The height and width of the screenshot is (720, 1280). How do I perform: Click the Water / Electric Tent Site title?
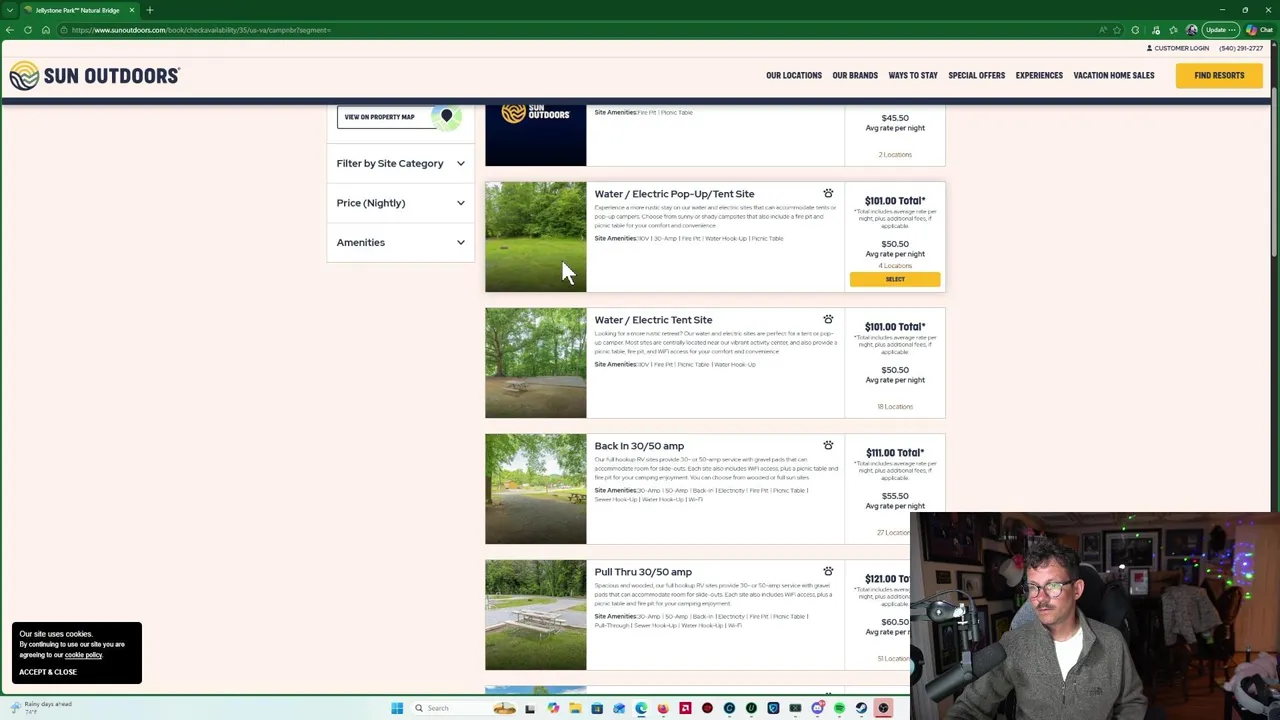click(653, 320)
